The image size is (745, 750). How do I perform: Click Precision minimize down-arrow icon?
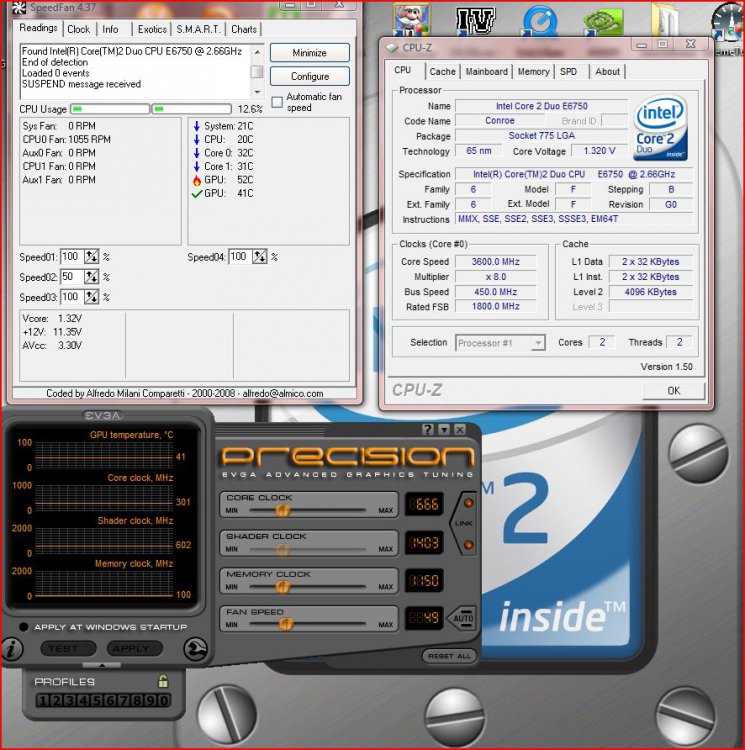(x=444, y=429)
